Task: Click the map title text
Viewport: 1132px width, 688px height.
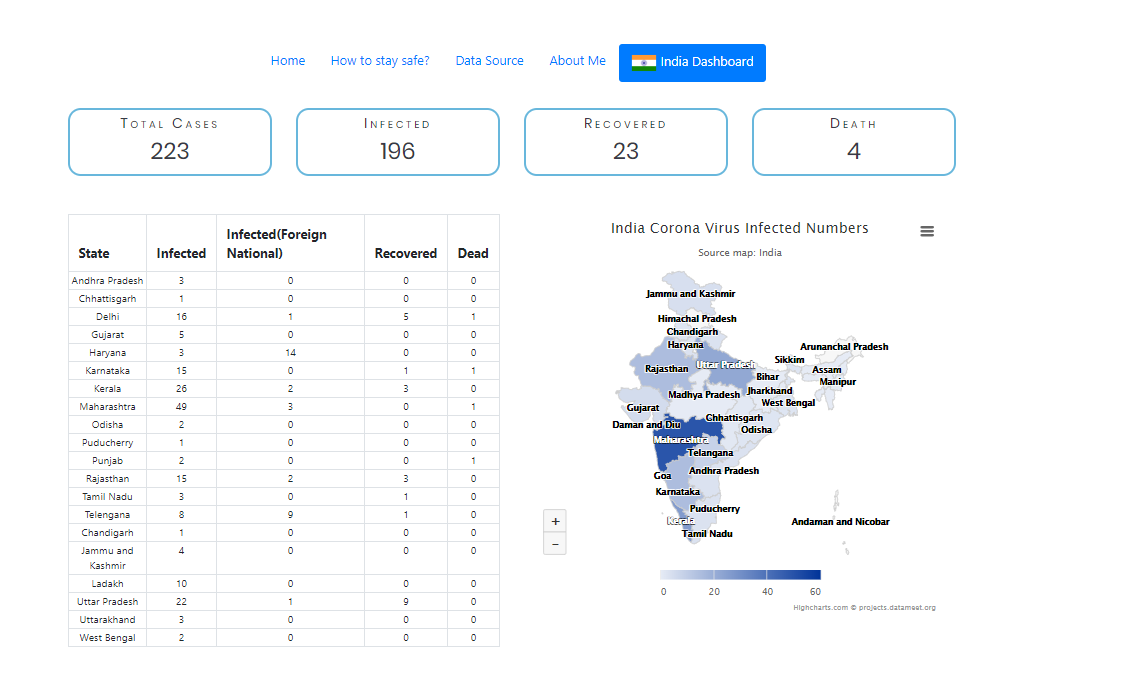Action: pyautogui.click(x=739, y=228)
